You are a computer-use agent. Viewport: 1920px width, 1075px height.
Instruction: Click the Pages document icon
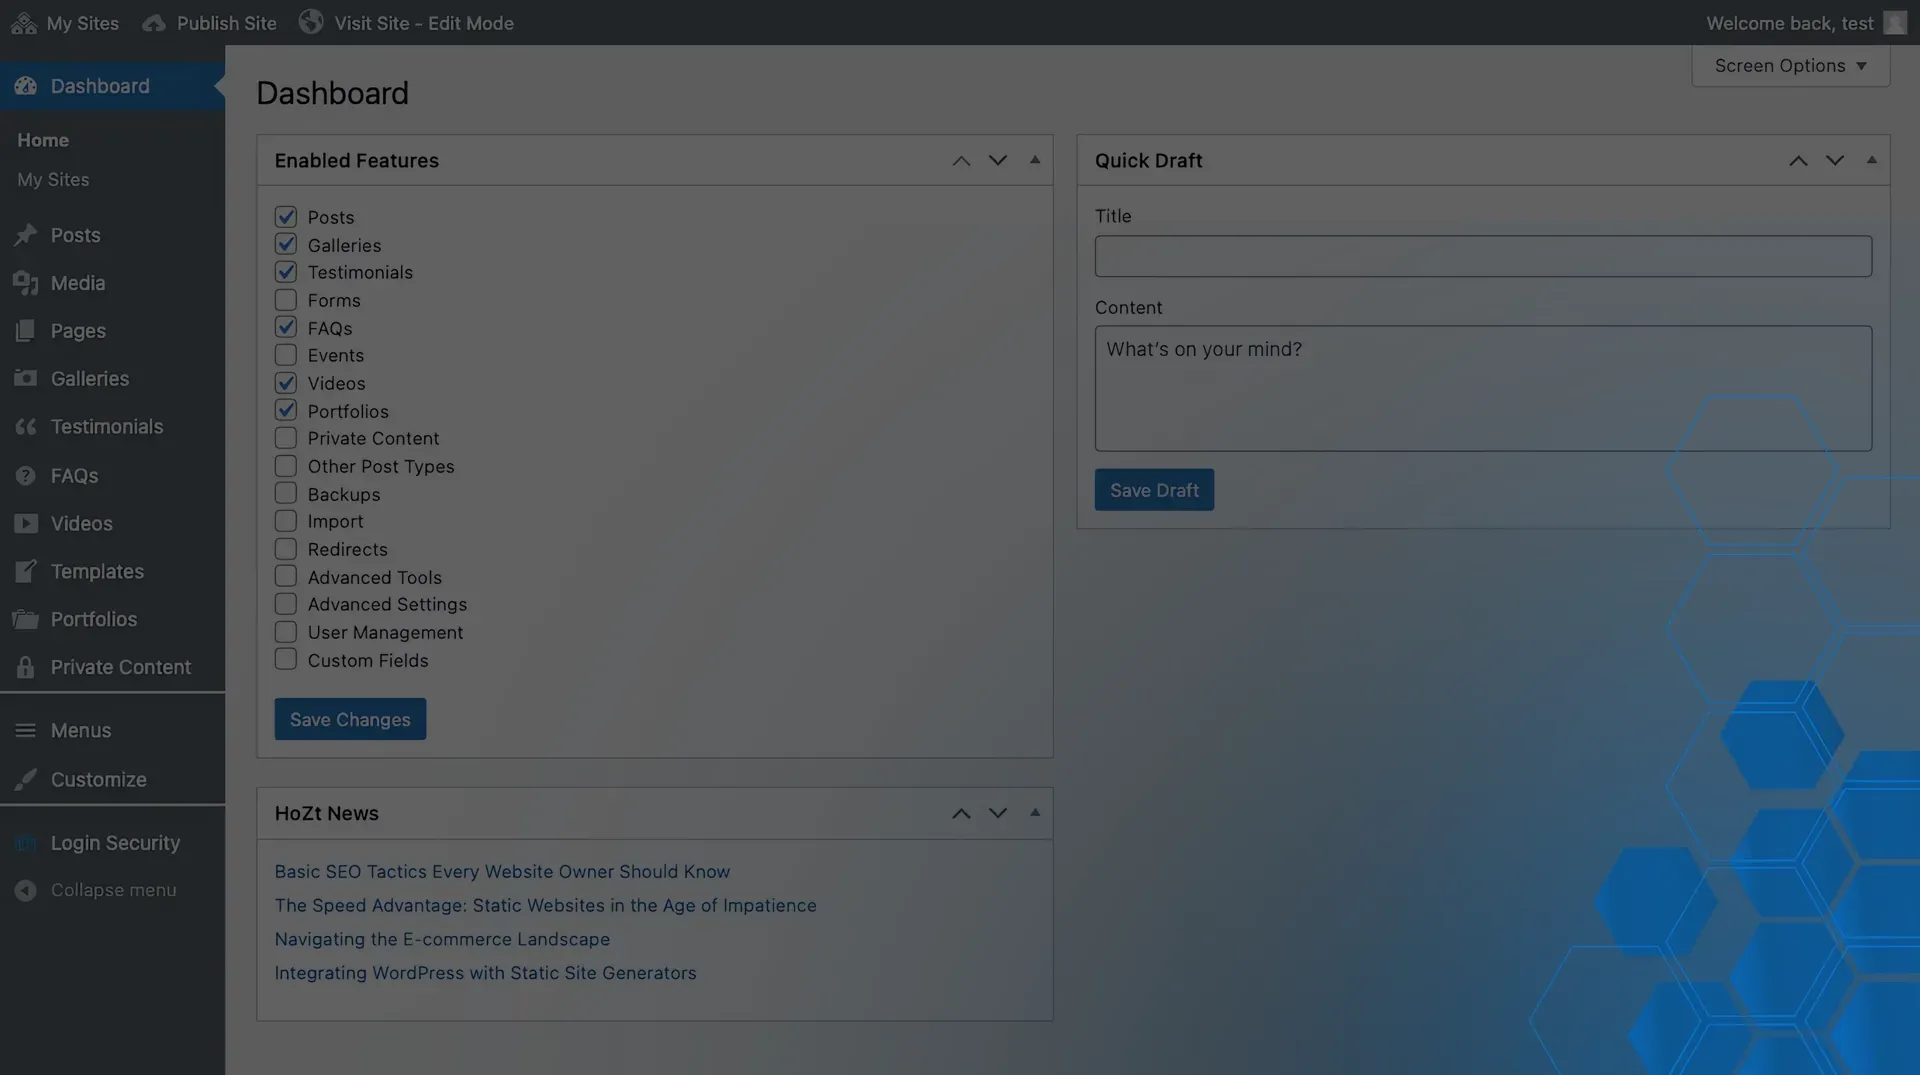[x=25, y=331]
